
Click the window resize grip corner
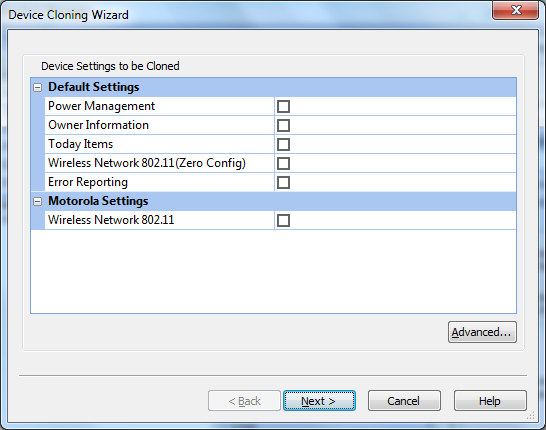pyautogui.click(x=530, y=415)
